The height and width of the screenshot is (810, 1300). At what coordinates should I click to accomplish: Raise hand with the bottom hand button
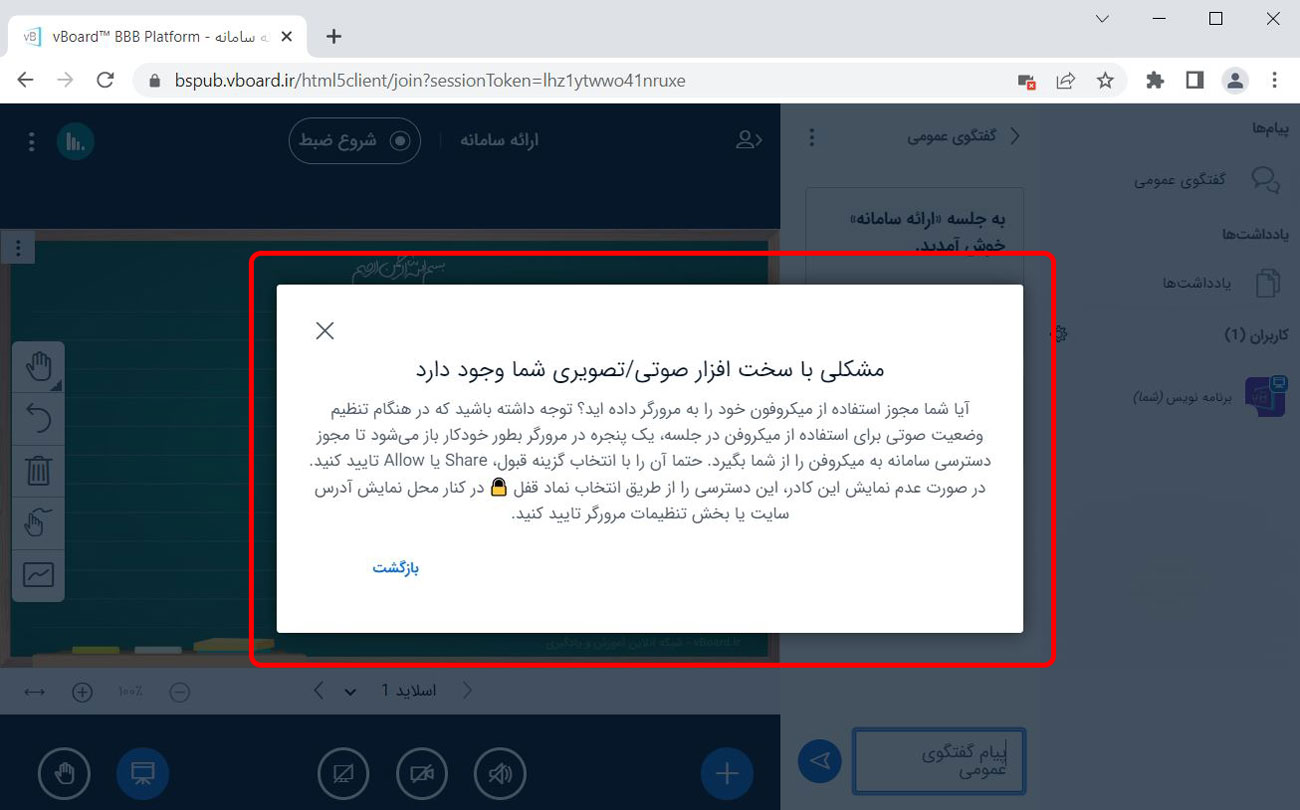(x=64, y=773)
